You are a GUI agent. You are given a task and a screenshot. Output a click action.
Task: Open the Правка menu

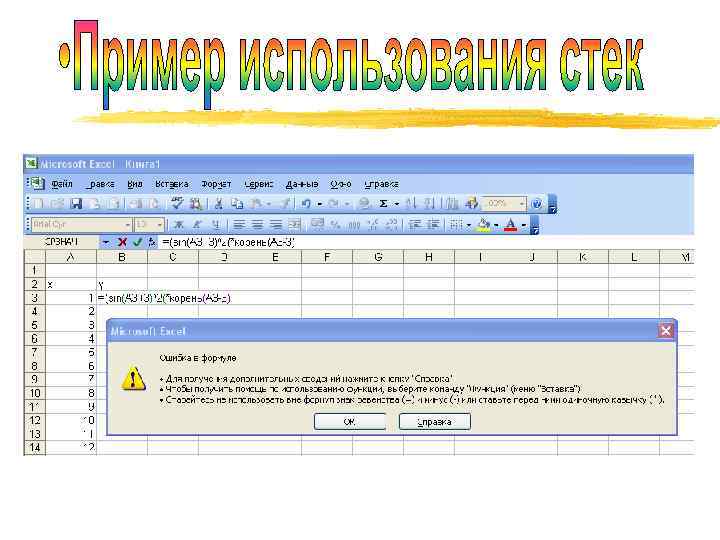tap(100, 184)
